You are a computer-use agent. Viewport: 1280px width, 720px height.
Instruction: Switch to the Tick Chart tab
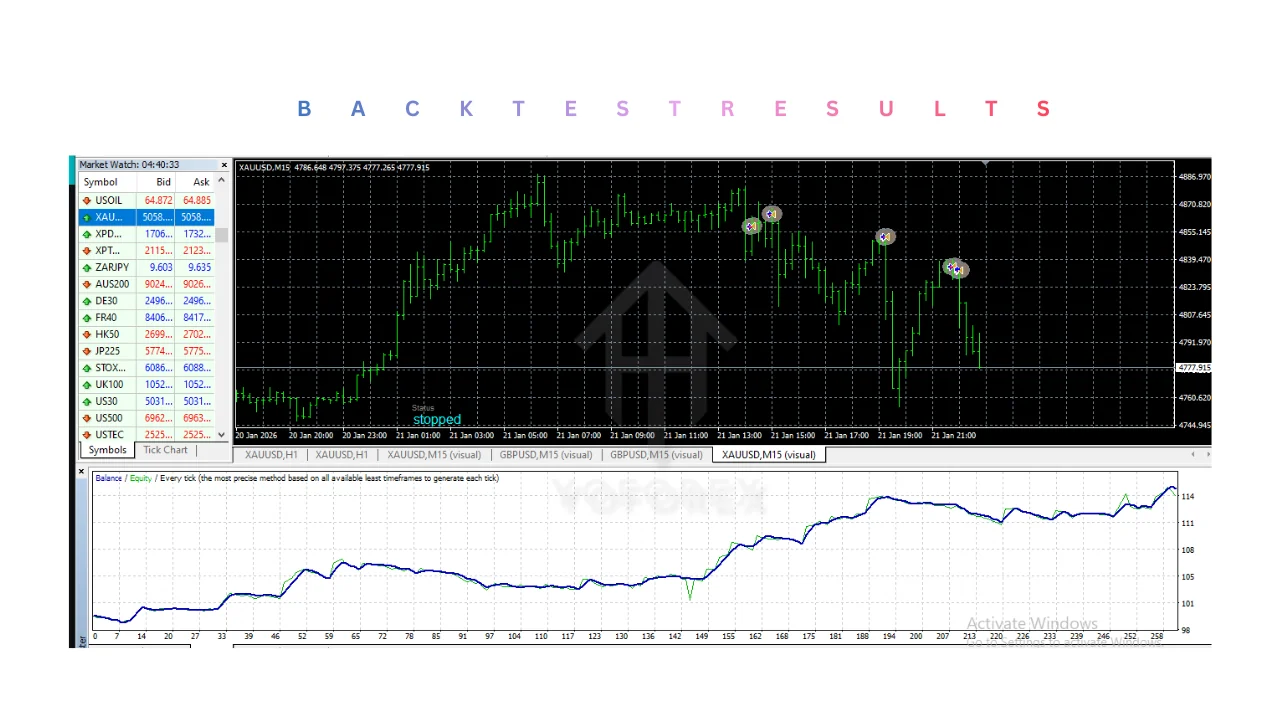(x=165, y=450)
